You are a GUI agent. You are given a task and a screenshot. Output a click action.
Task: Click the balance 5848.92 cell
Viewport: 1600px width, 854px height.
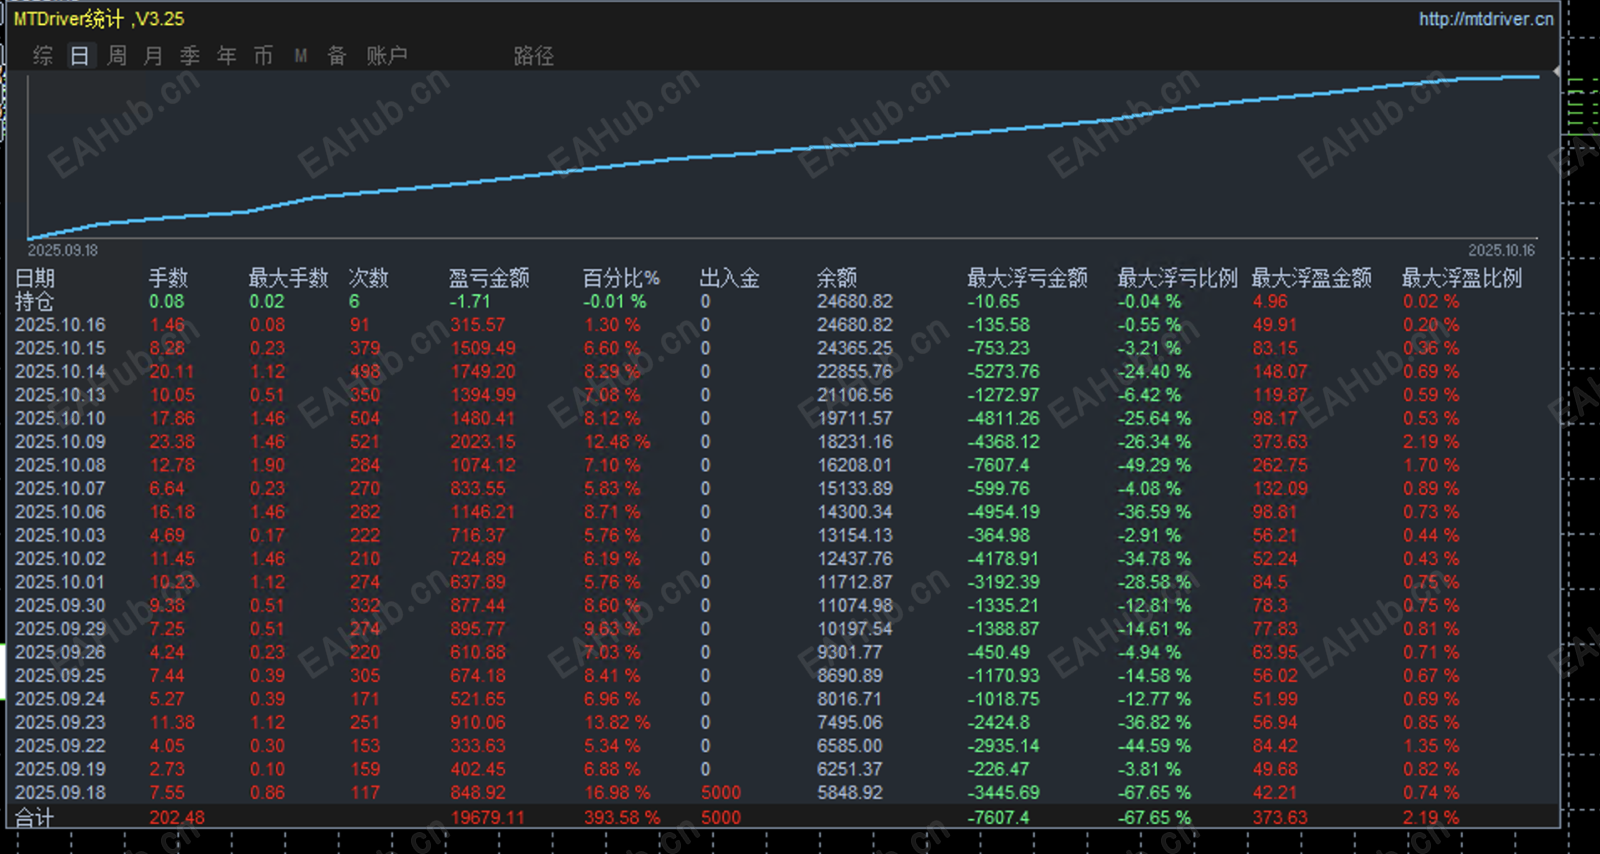tap(850, 793)
